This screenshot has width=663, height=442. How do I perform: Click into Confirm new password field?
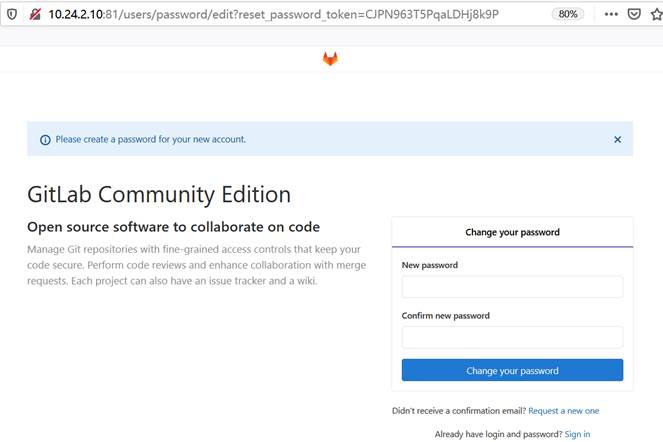(x=512, y=337)
